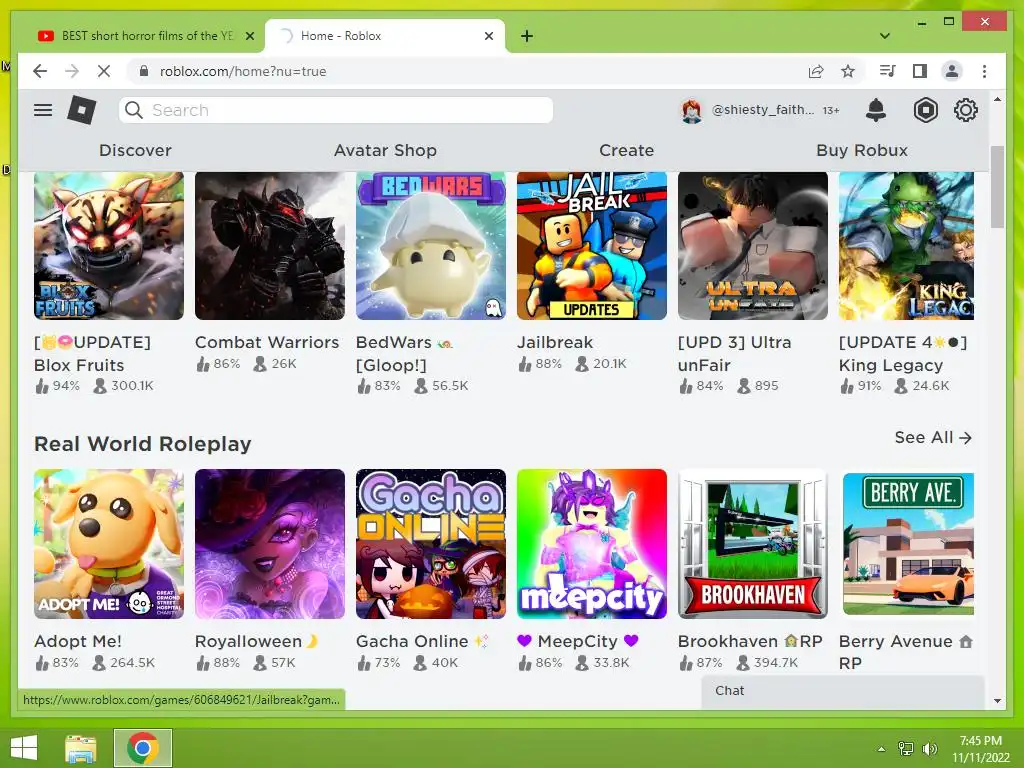The height and width of the screenshot is (768, 1024).
Task: Click the scrollbar down arrow
Action: click(997, 701)
